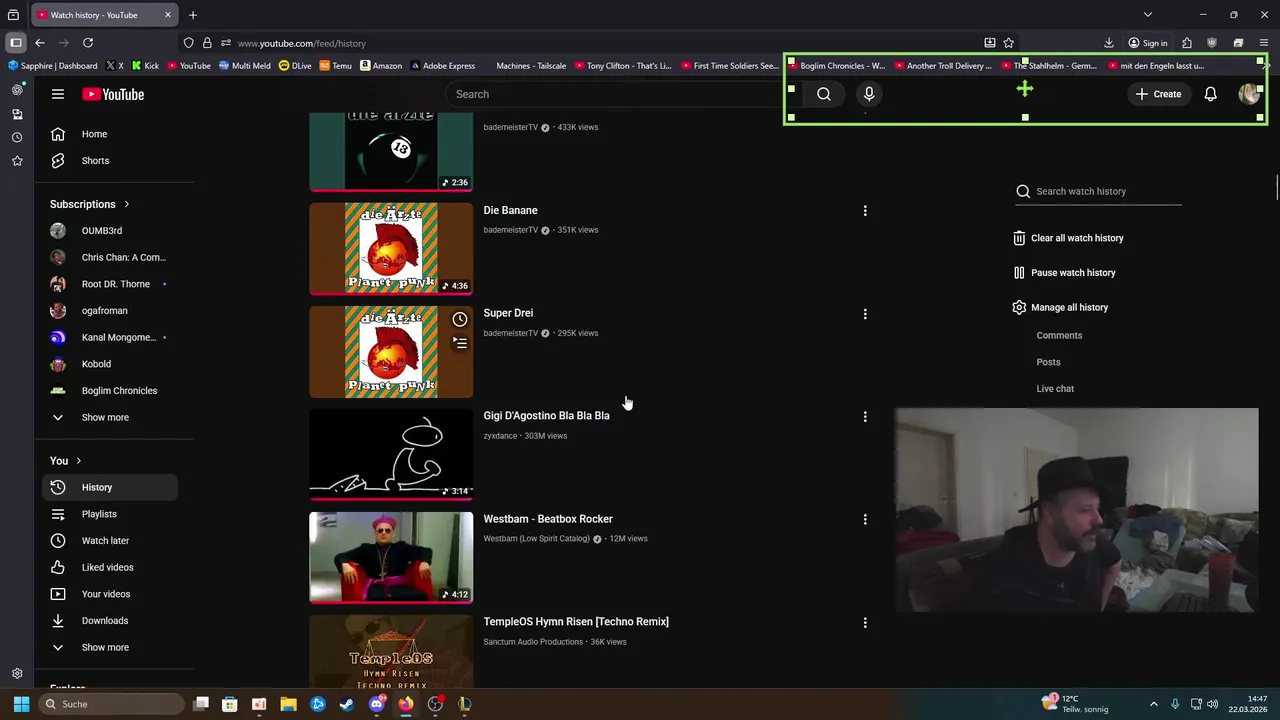Open the Adobe Express bookmark
Viewport: 1280px width, 720px height.
coord(442,66)
